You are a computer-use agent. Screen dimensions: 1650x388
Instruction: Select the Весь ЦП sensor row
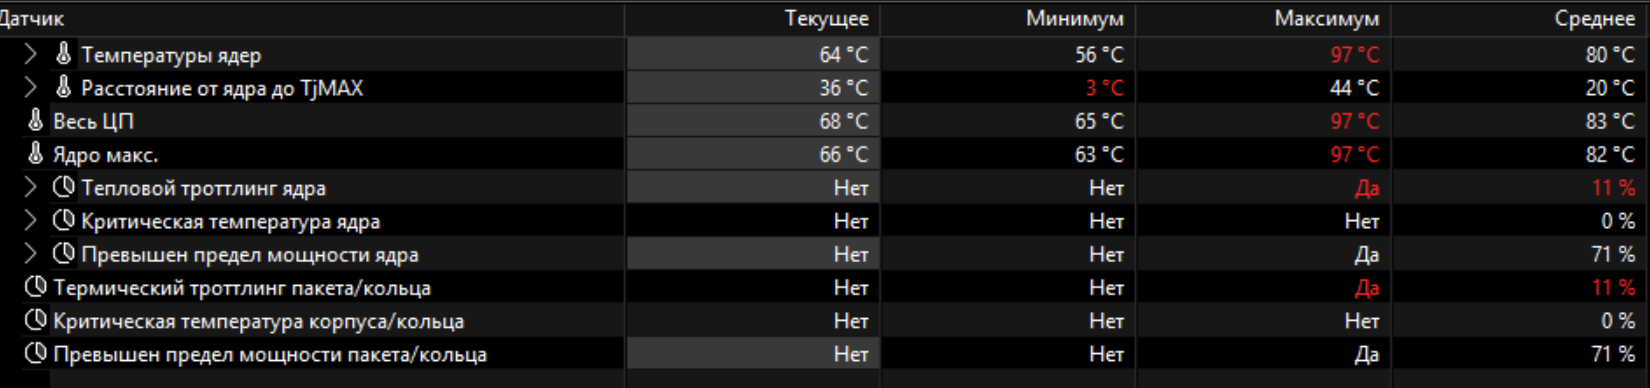[825, 121]
